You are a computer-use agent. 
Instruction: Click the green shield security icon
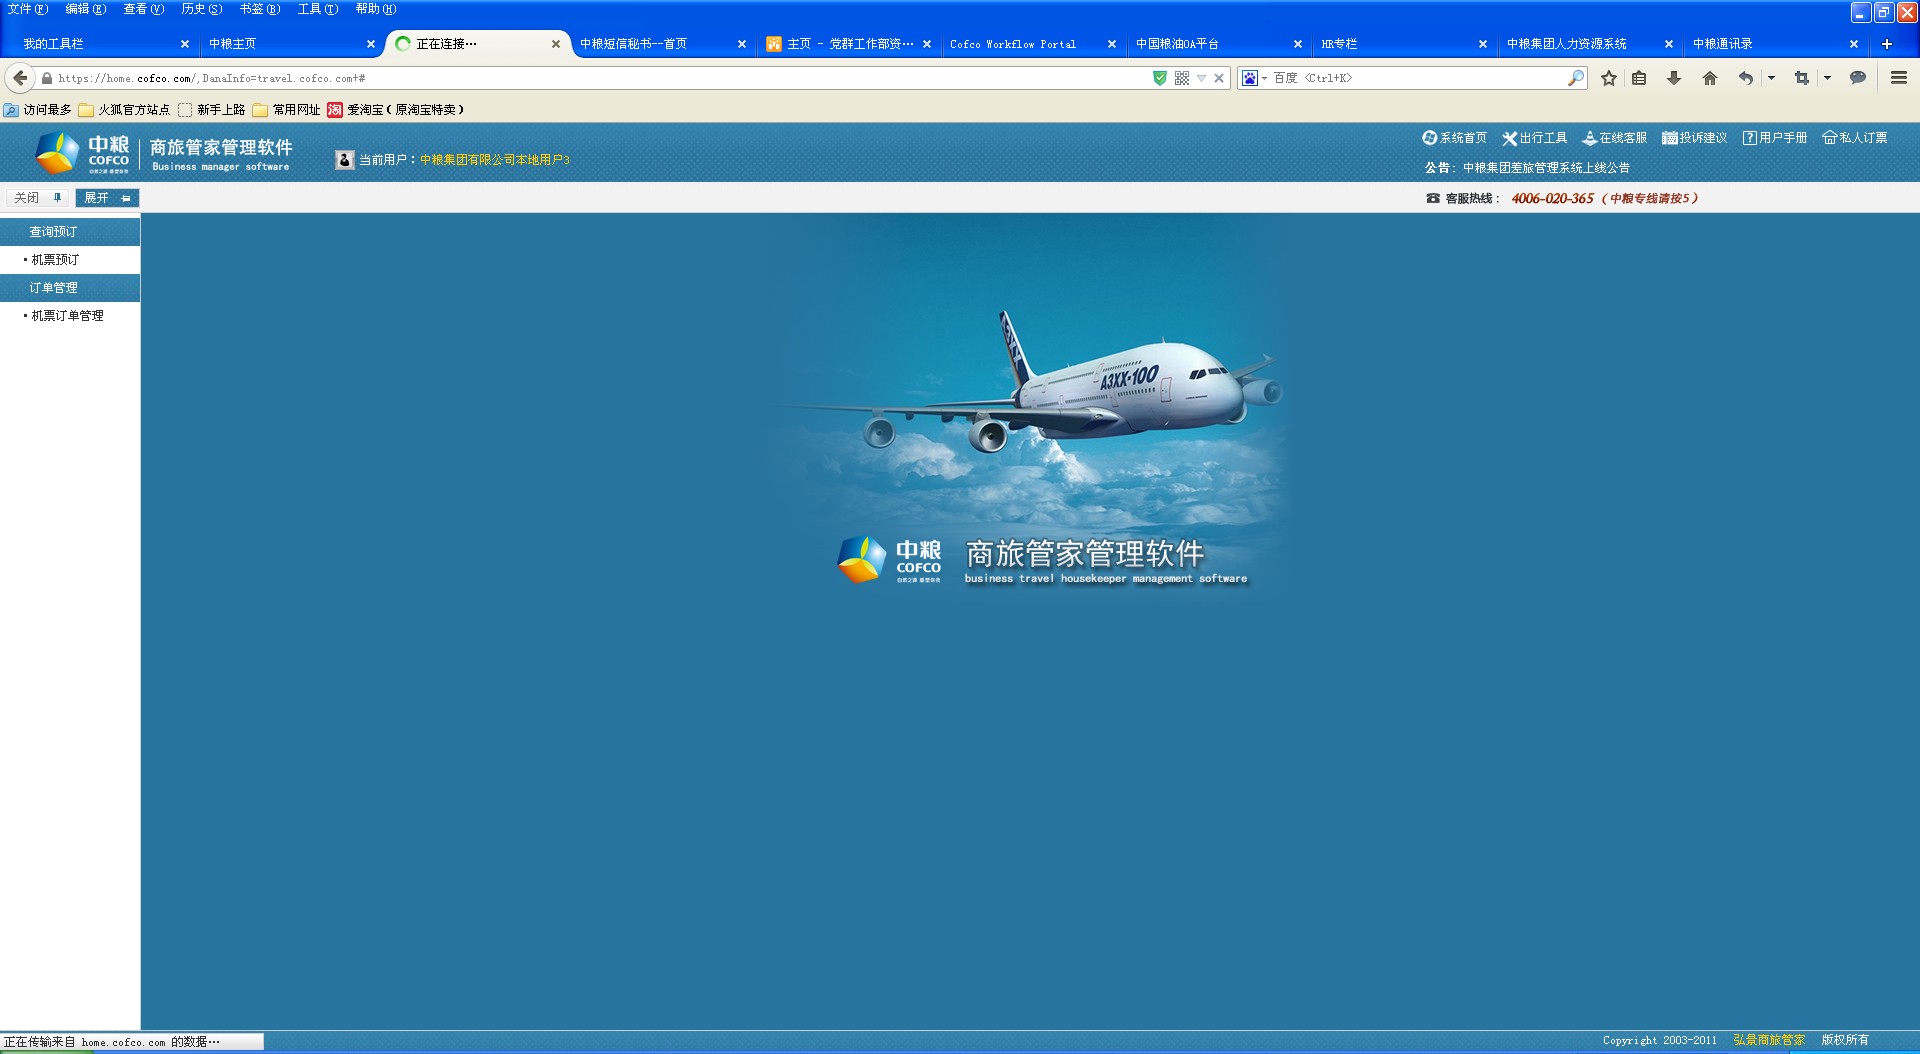1160,78
